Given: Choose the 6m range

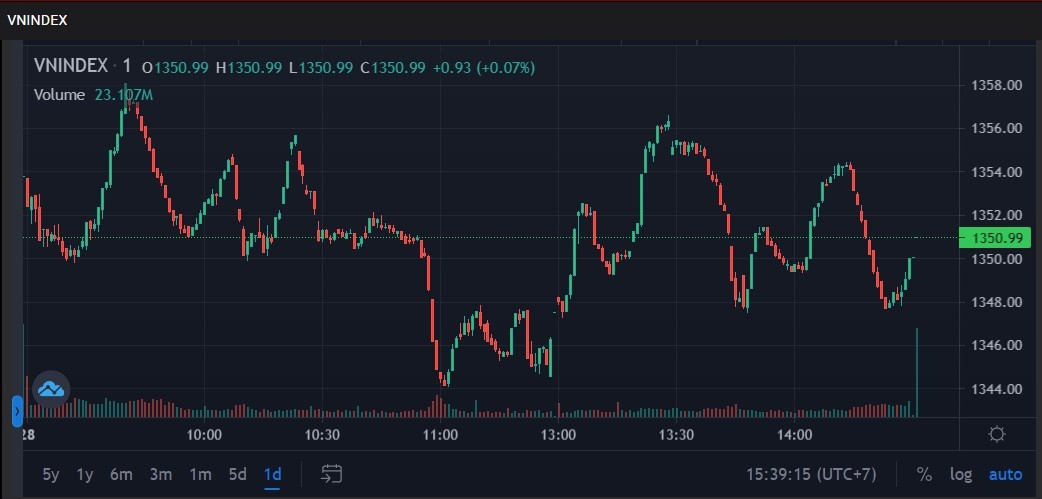Looking at the screenshot, I should [x=121, y=474].
